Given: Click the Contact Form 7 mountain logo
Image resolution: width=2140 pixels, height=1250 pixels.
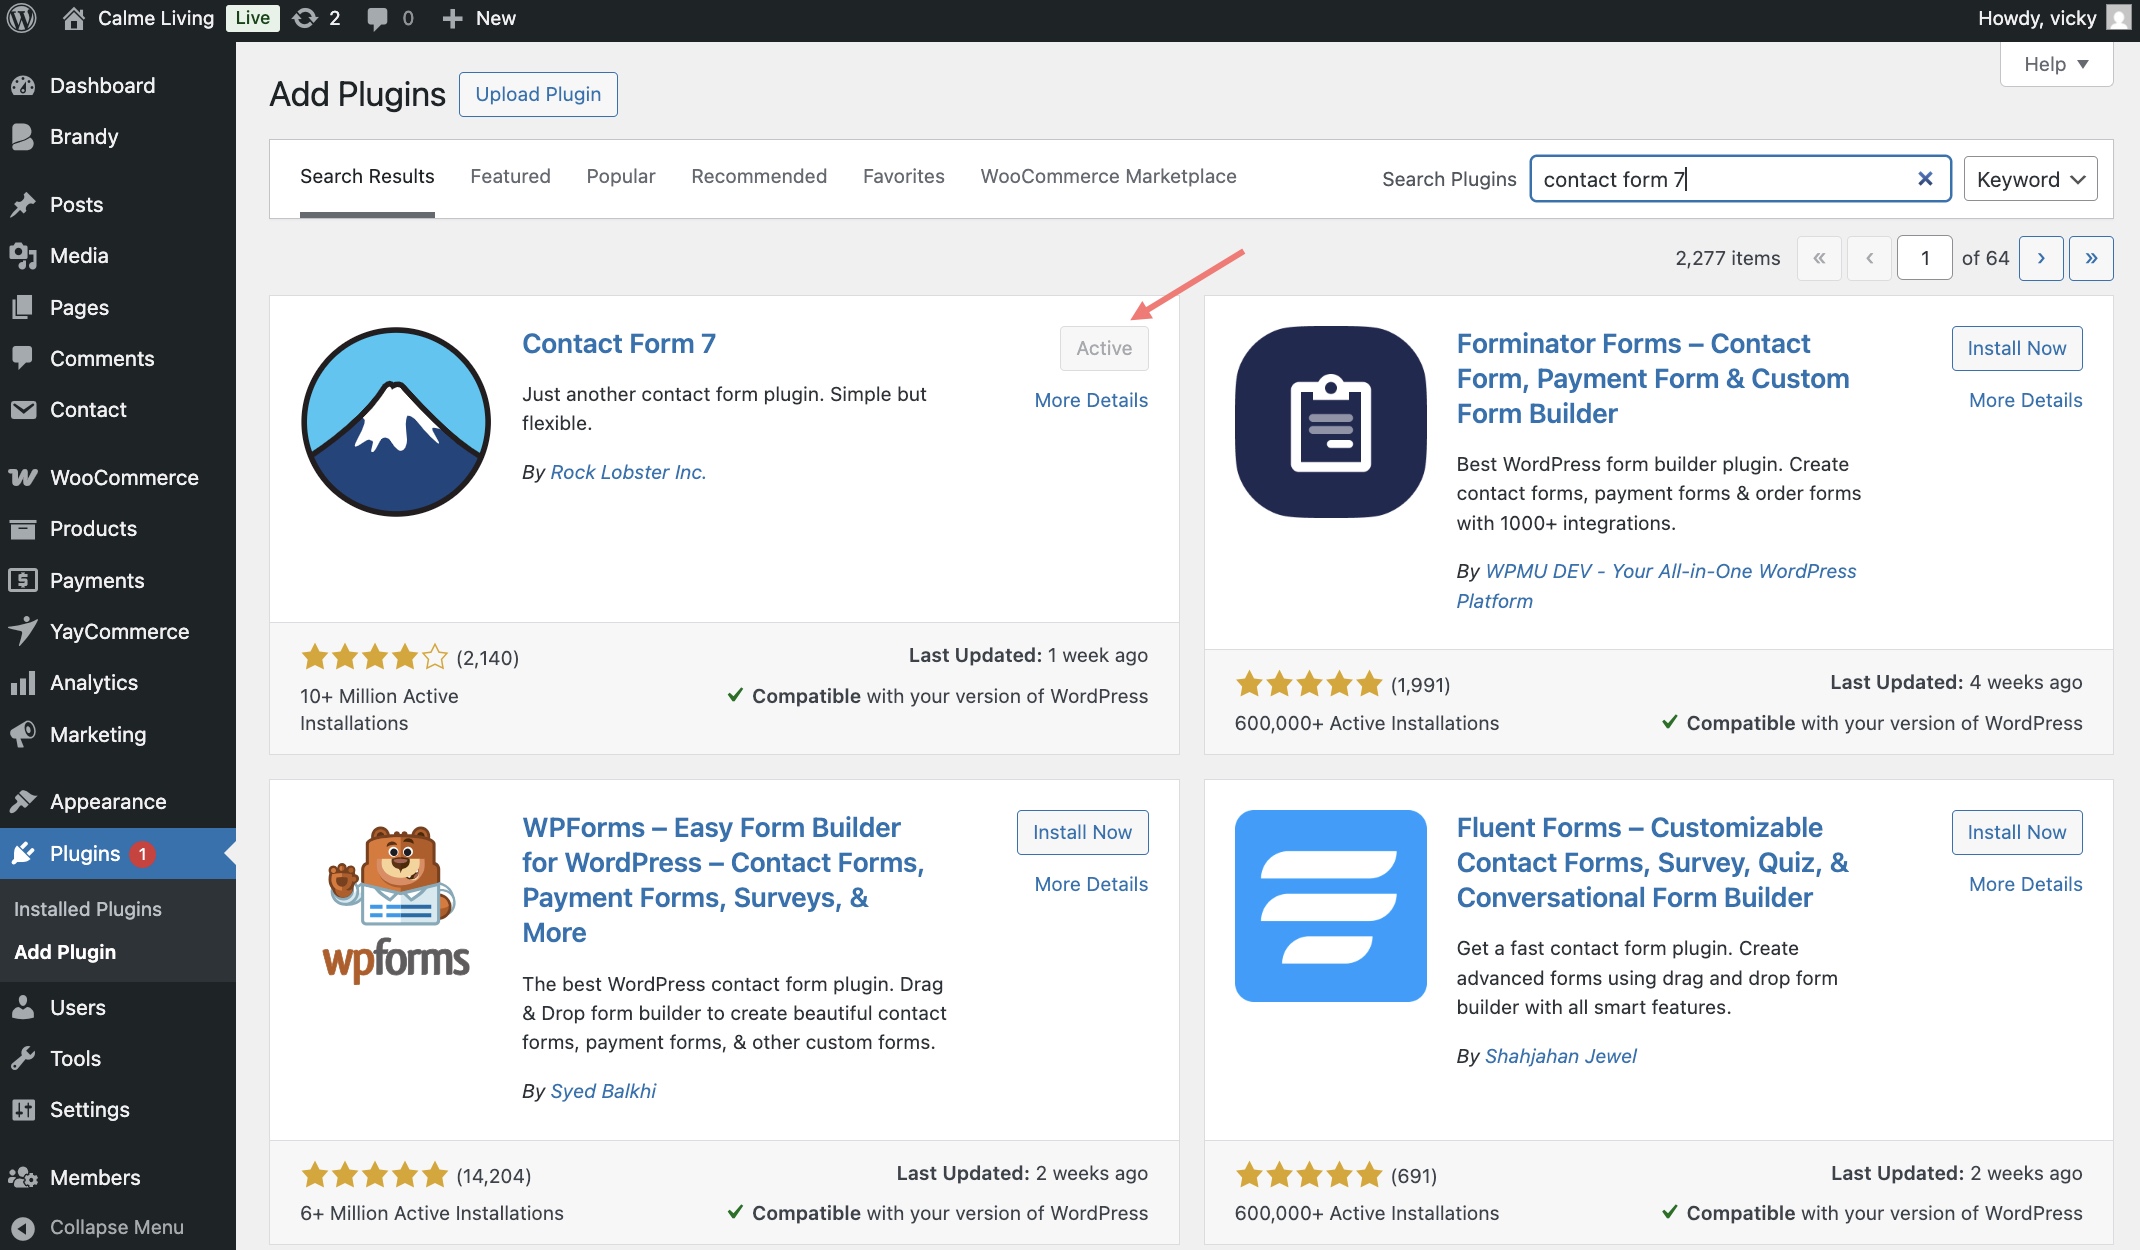Looking at the screenshot, I should click(396, 422).
